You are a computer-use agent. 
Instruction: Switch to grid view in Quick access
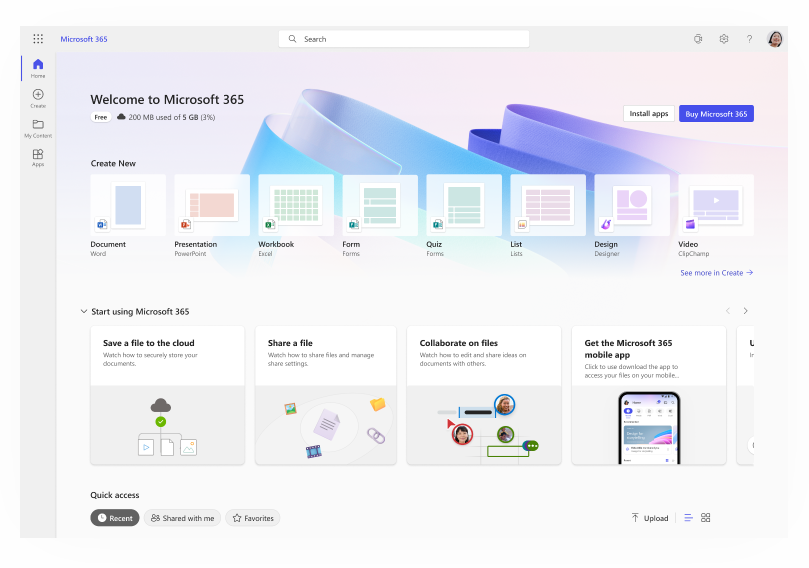(x=706, y=518)
